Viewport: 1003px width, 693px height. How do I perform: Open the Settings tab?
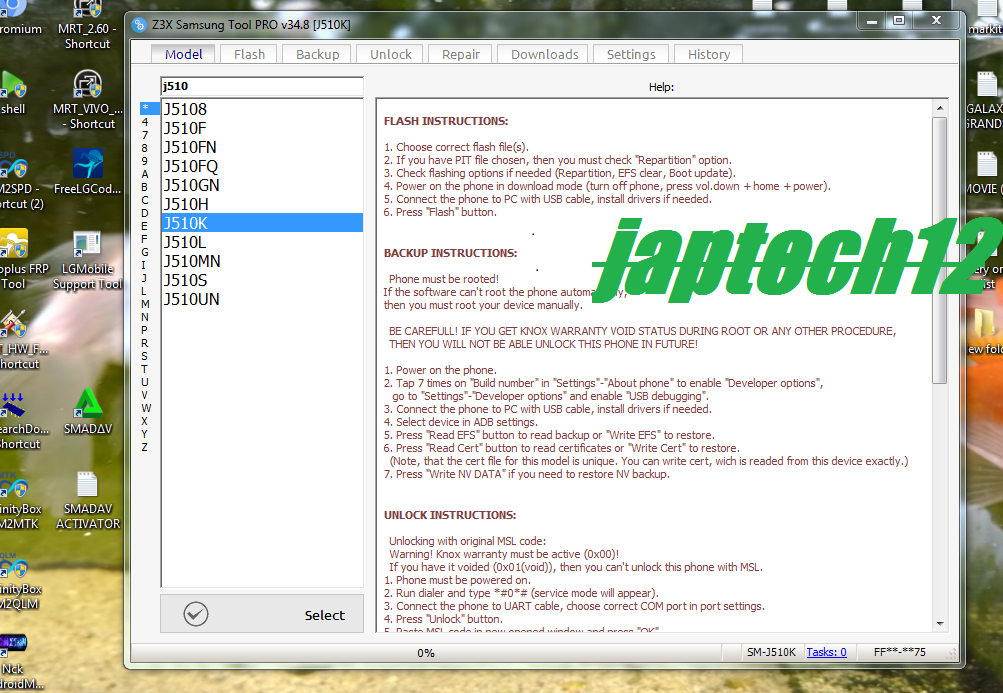pos(631,54)
